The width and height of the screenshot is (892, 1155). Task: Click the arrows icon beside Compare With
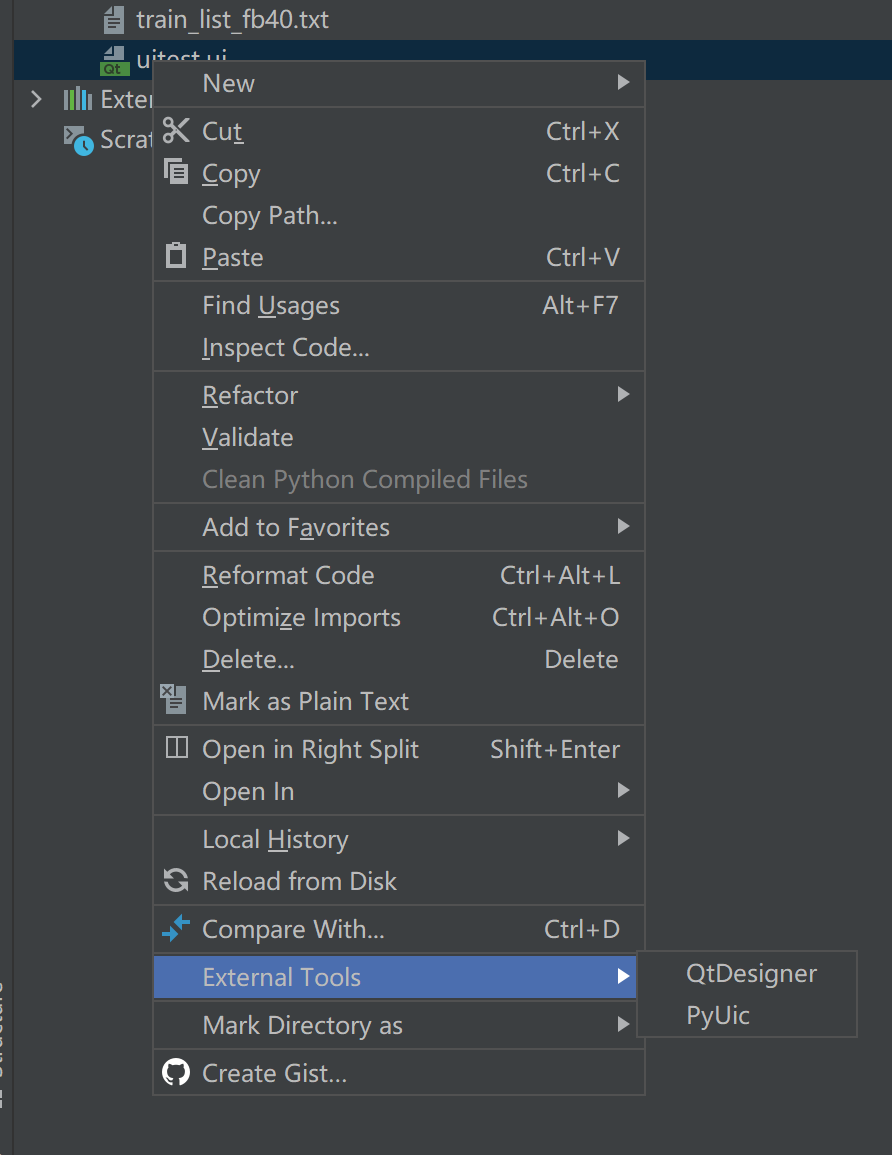(x=174, y=929)
